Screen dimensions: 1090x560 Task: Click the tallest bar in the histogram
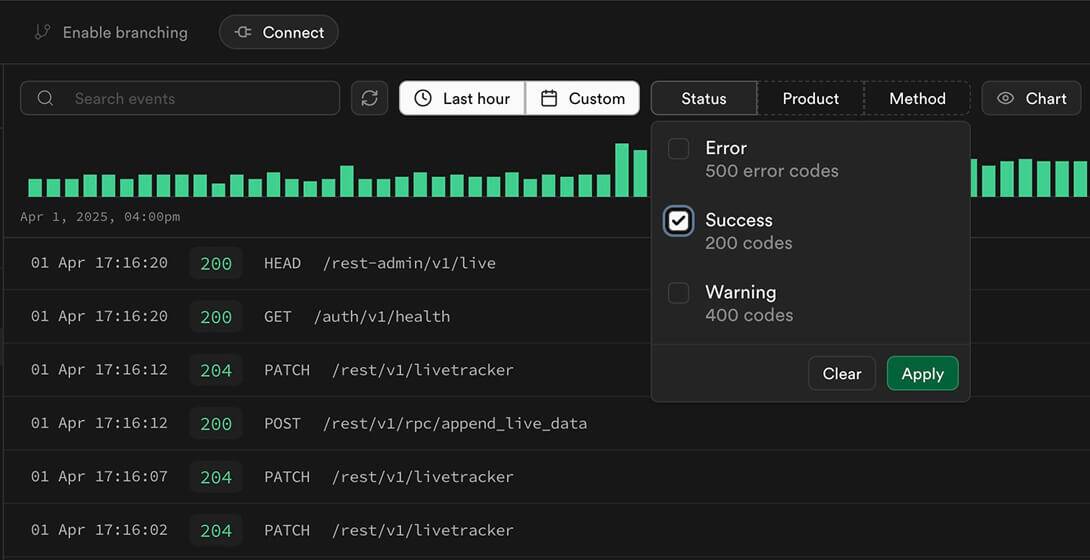(x=622, y=170)
